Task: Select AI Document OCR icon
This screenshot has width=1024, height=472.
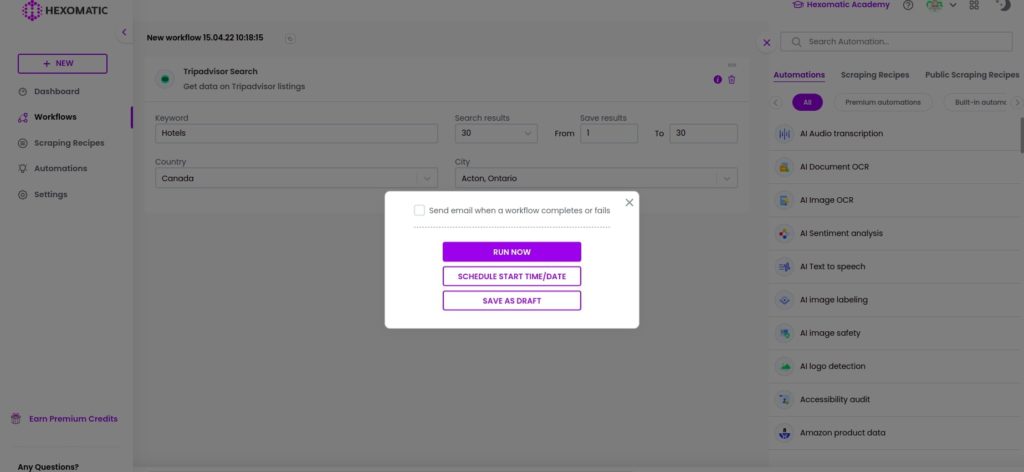Action: pyautogui.click(x=784, y=167)
